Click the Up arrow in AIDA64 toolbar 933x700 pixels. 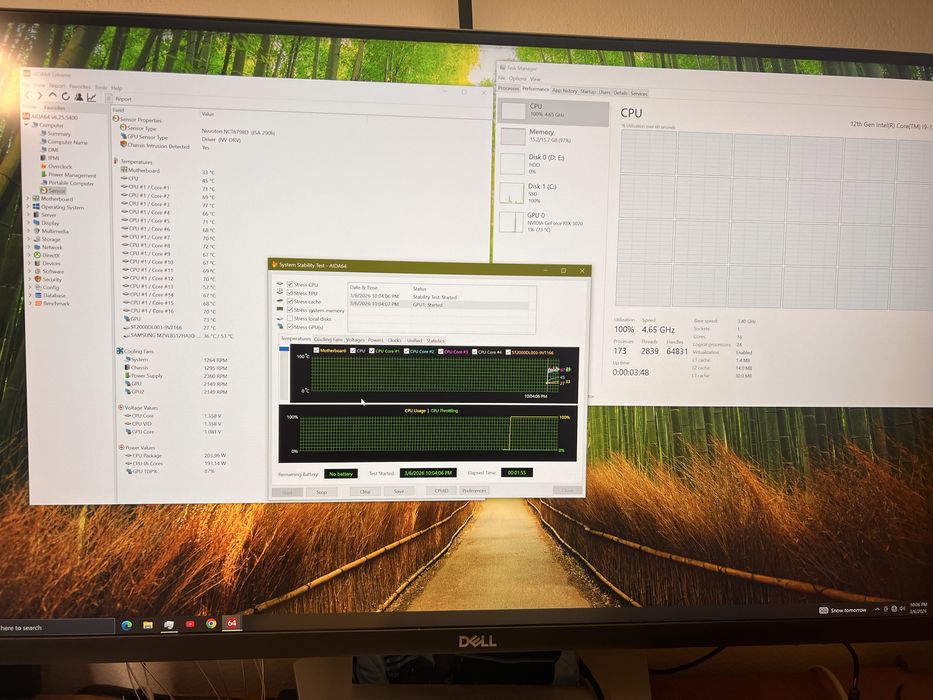(52, 95)
